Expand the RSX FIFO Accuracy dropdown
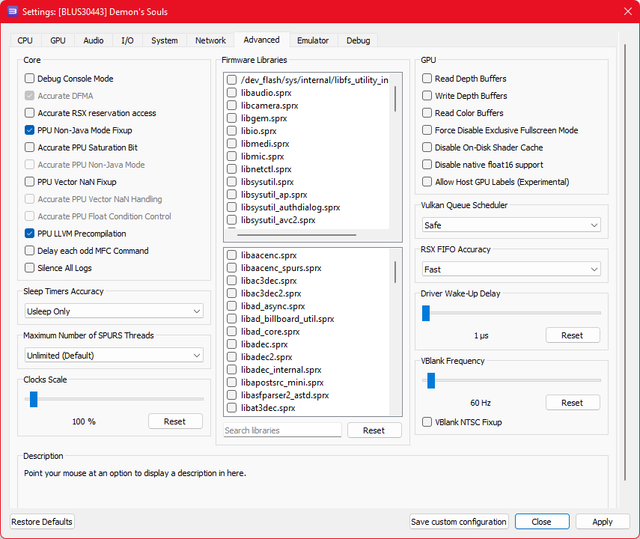 click(511, 269)
